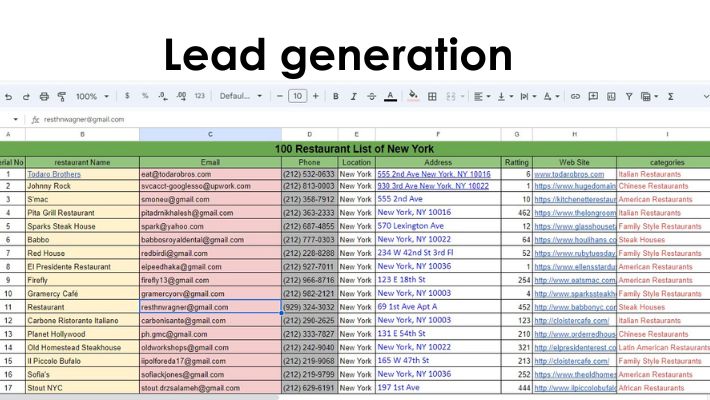The width and height of the screenshot is (710, 400).
Task: Click the fill color paint bucket
Action: [x=413, y=97]
